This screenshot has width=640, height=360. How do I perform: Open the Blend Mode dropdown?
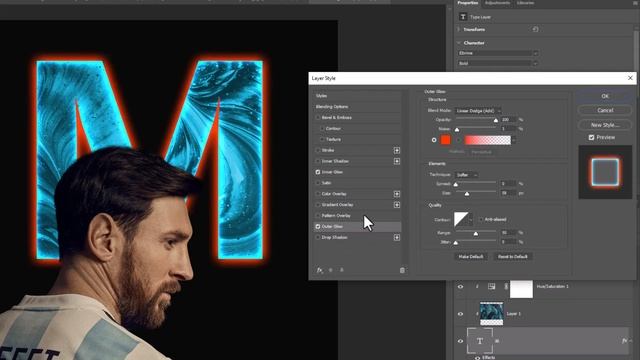pyautogui.click(x=478, y=111)
